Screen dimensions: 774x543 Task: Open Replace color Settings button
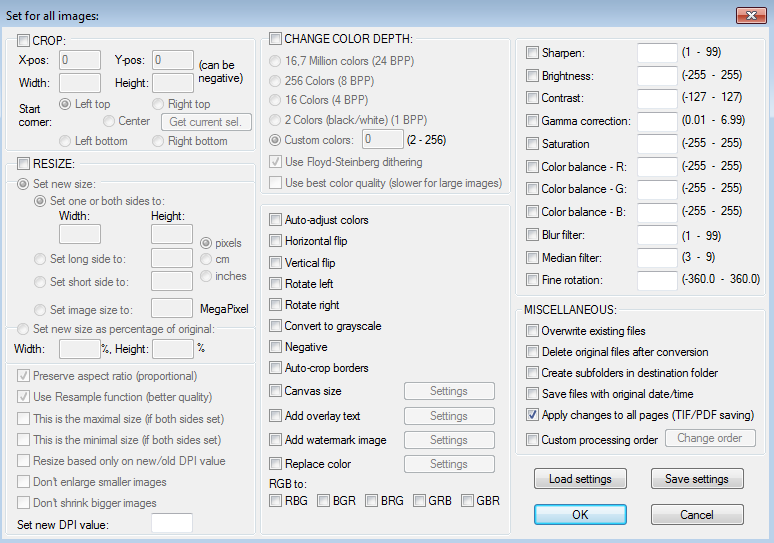pos(449,464)
